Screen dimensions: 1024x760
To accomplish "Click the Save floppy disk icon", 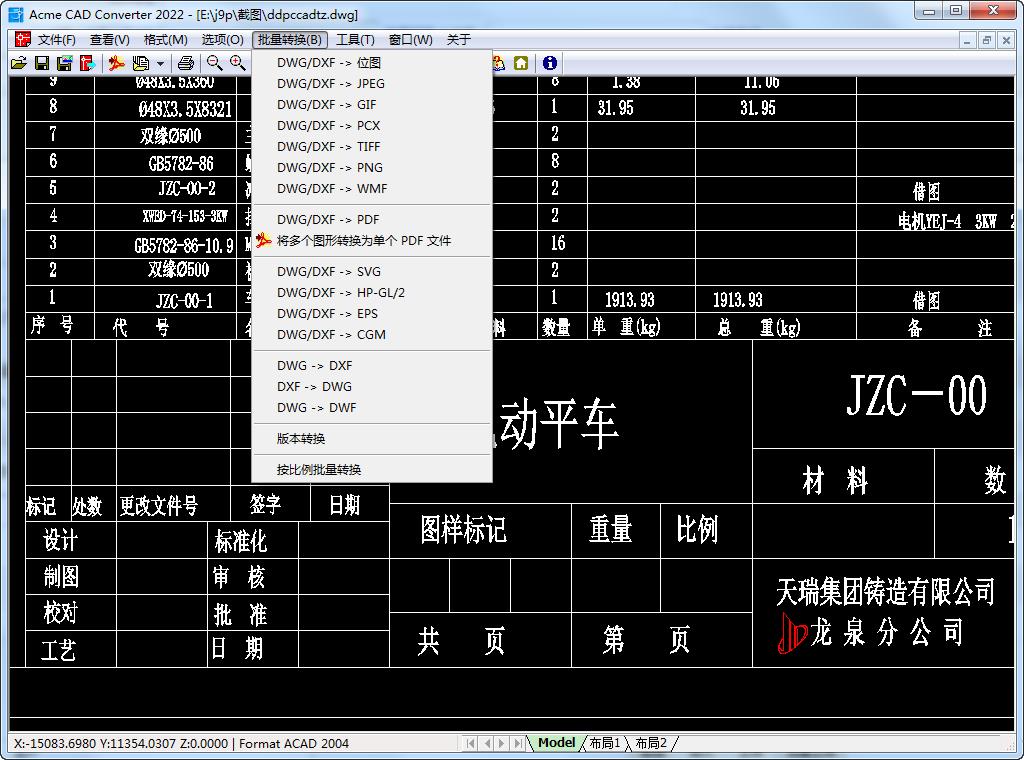I will point(42,63).
